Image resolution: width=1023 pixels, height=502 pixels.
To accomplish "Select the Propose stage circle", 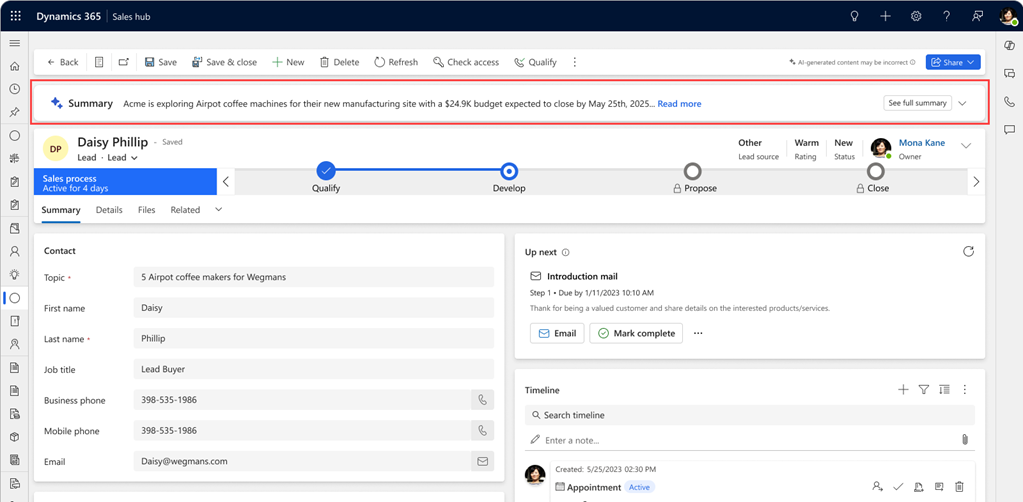I will 692,171.
